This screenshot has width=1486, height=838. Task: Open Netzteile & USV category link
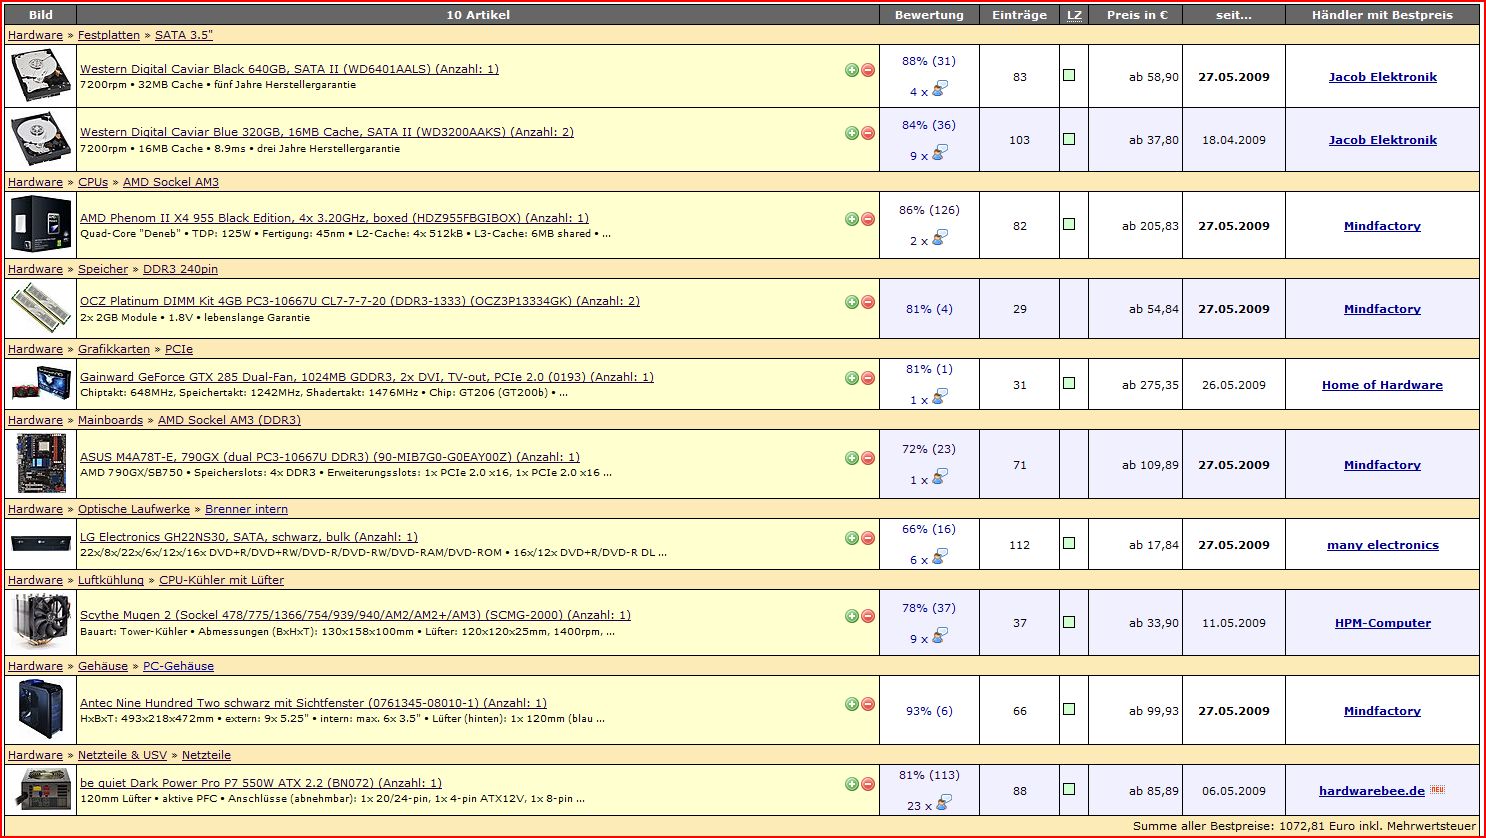coord(122,755)
